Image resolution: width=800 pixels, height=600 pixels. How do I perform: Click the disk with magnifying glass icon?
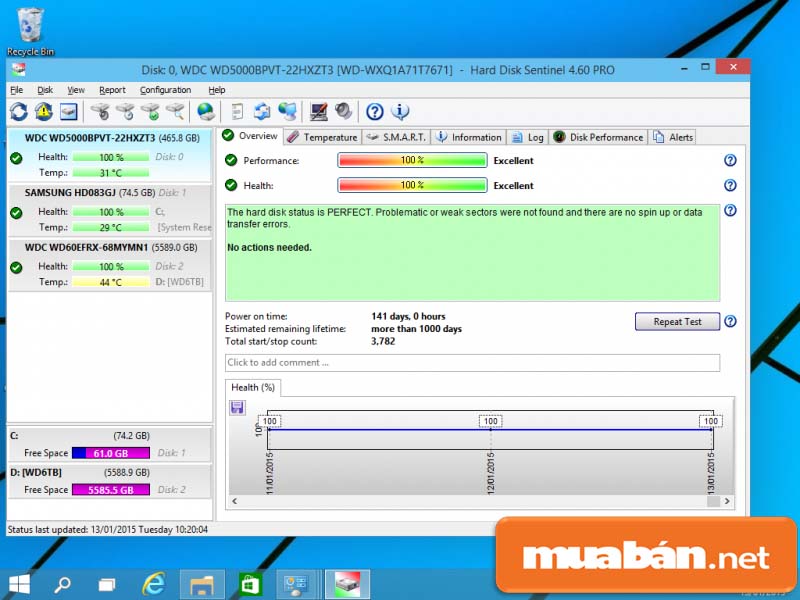[176, 111]
